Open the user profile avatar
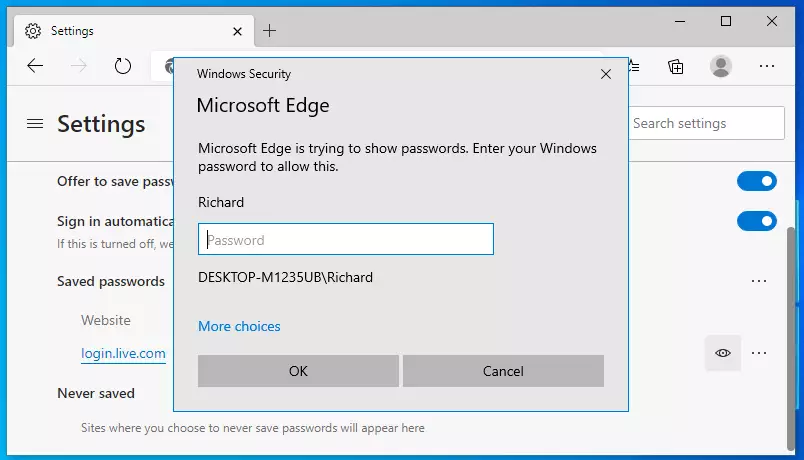The width and height of the screenshot is (804, 460). (720, 66)
